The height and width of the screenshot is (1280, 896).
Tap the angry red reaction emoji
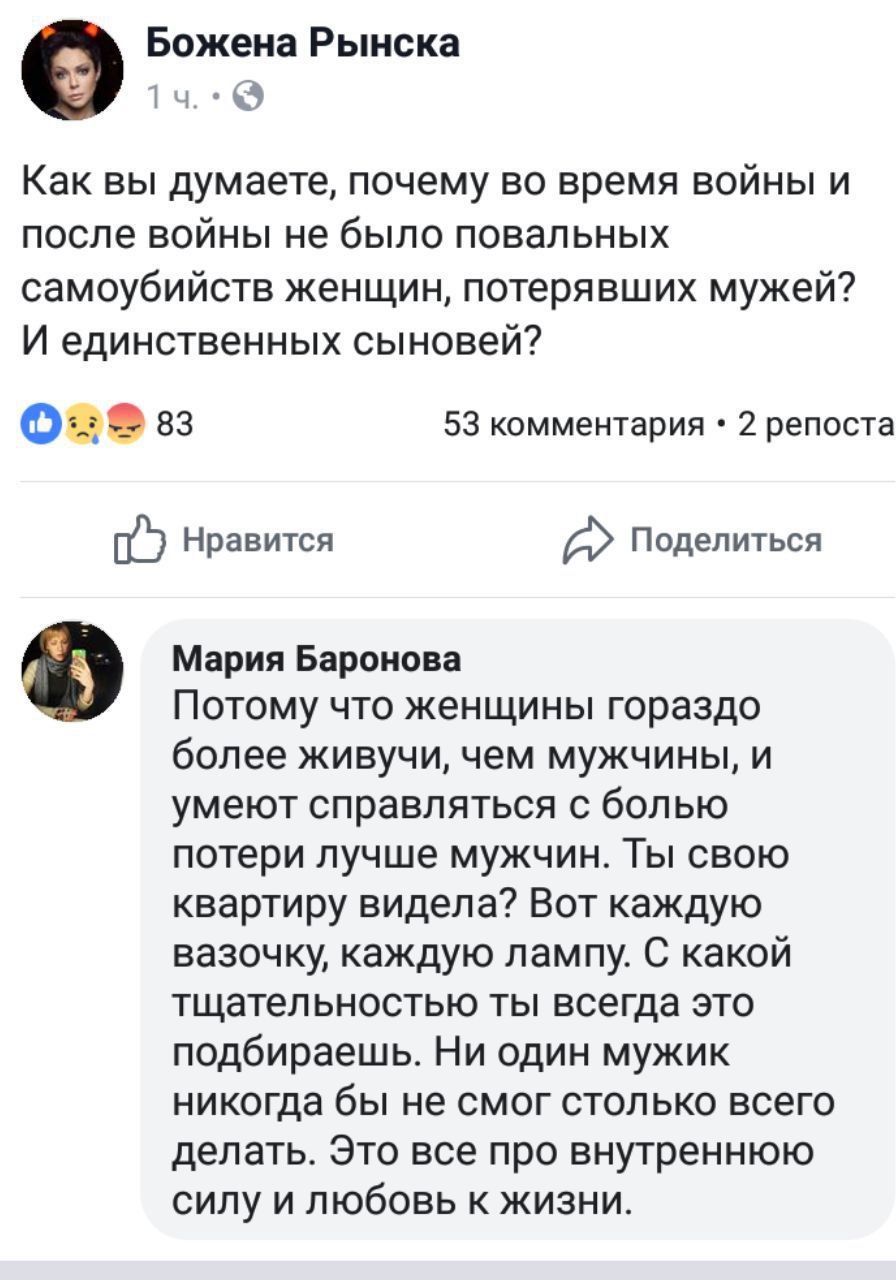click(126, 425)
